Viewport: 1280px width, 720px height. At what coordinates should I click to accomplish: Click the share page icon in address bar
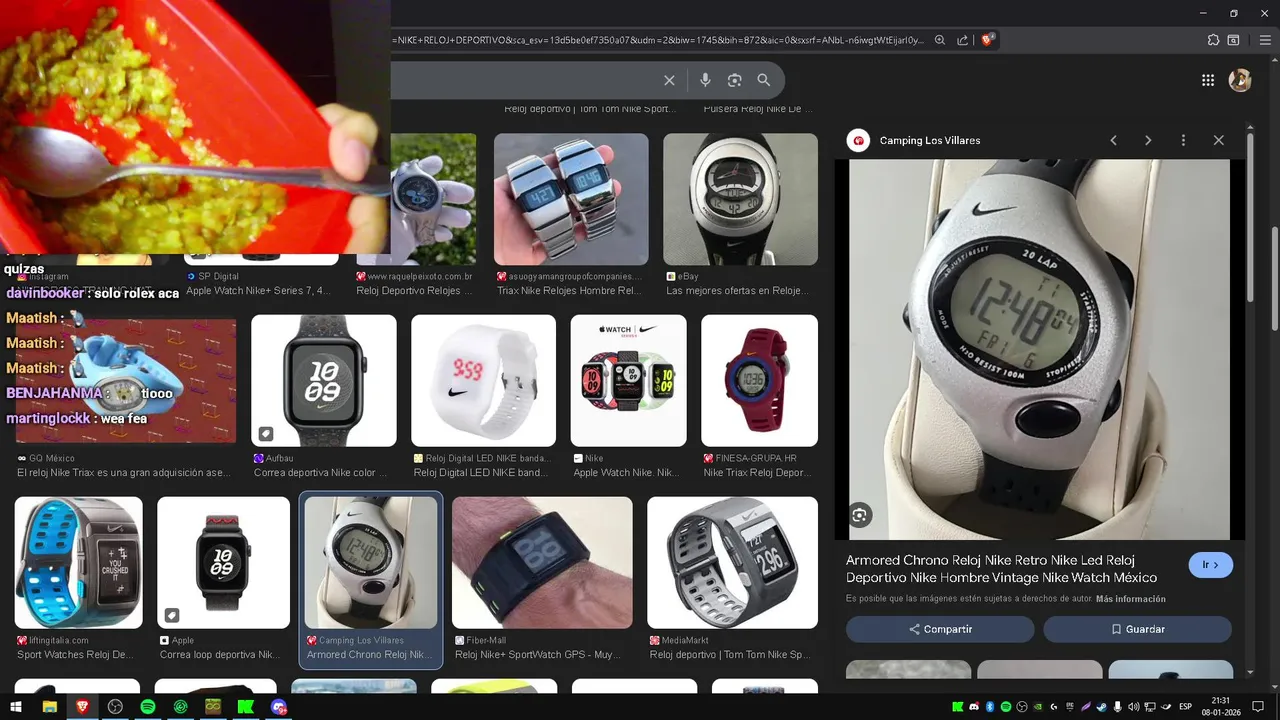click(x=962, y=40)
